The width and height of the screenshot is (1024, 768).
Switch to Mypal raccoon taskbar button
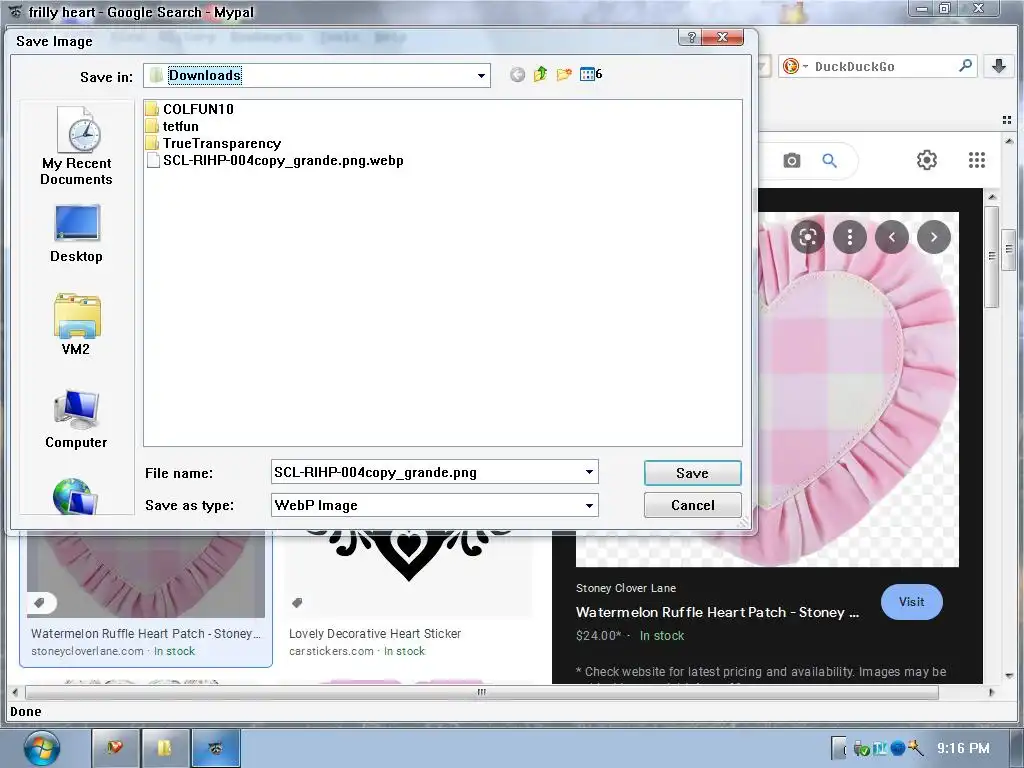tap(216, 748)
